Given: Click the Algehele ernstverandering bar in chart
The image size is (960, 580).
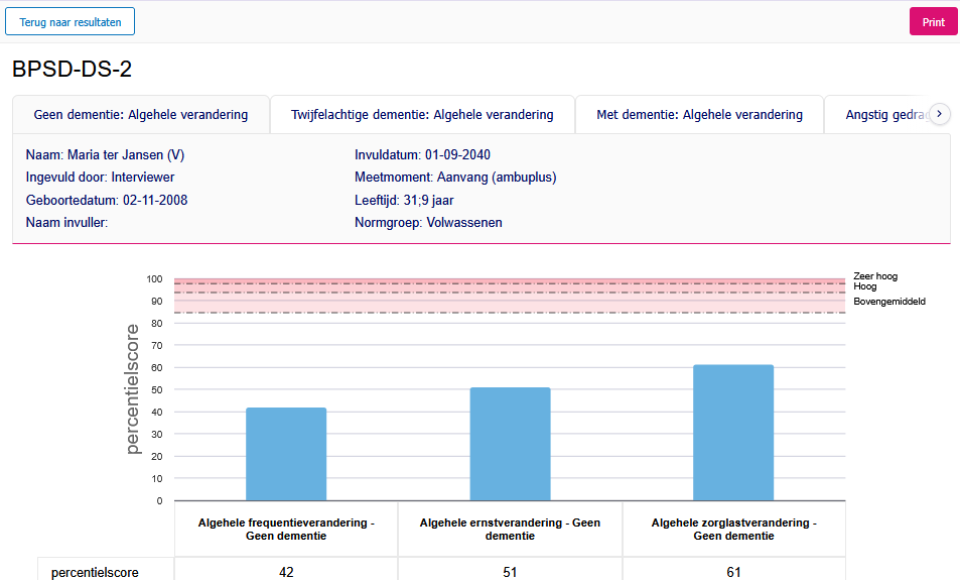Looking at the screenshot, I should click(510, 444).
